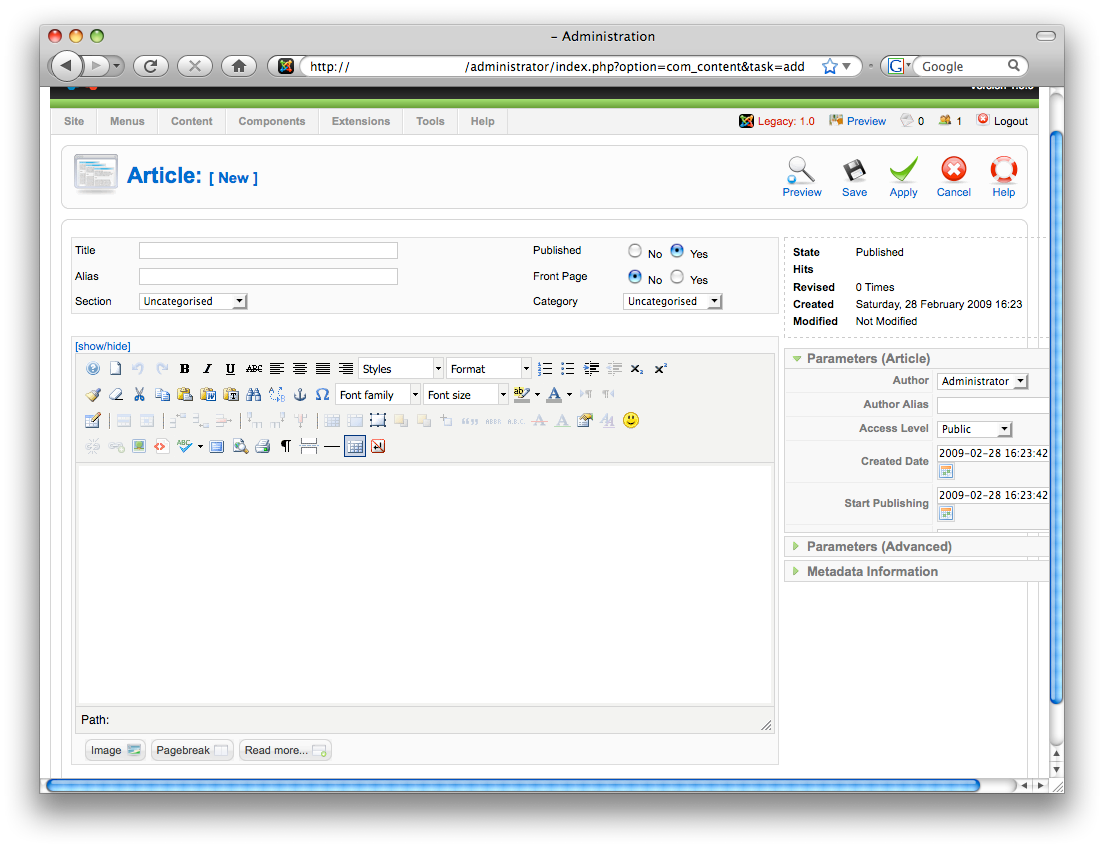Open highlight background color dropdown arrow
Image resolution: width=1104 pixels, height=848 pixels.
coord(537,394)
